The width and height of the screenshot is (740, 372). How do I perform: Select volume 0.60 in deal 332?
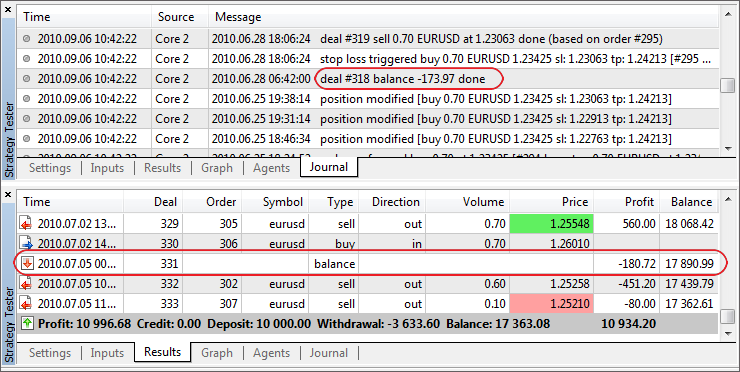click(x=495, y=284)
